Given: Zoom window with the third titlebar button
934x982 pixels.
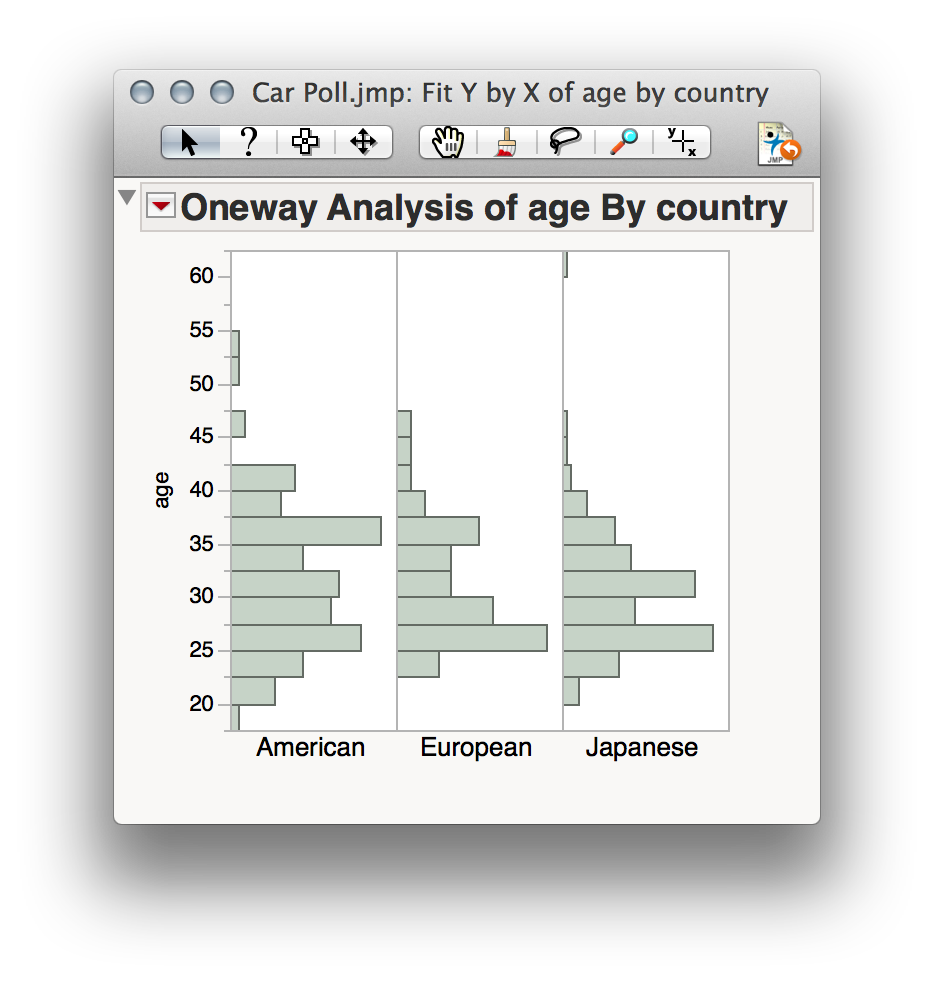Looking at the screenshot, I should coord(222,92).
